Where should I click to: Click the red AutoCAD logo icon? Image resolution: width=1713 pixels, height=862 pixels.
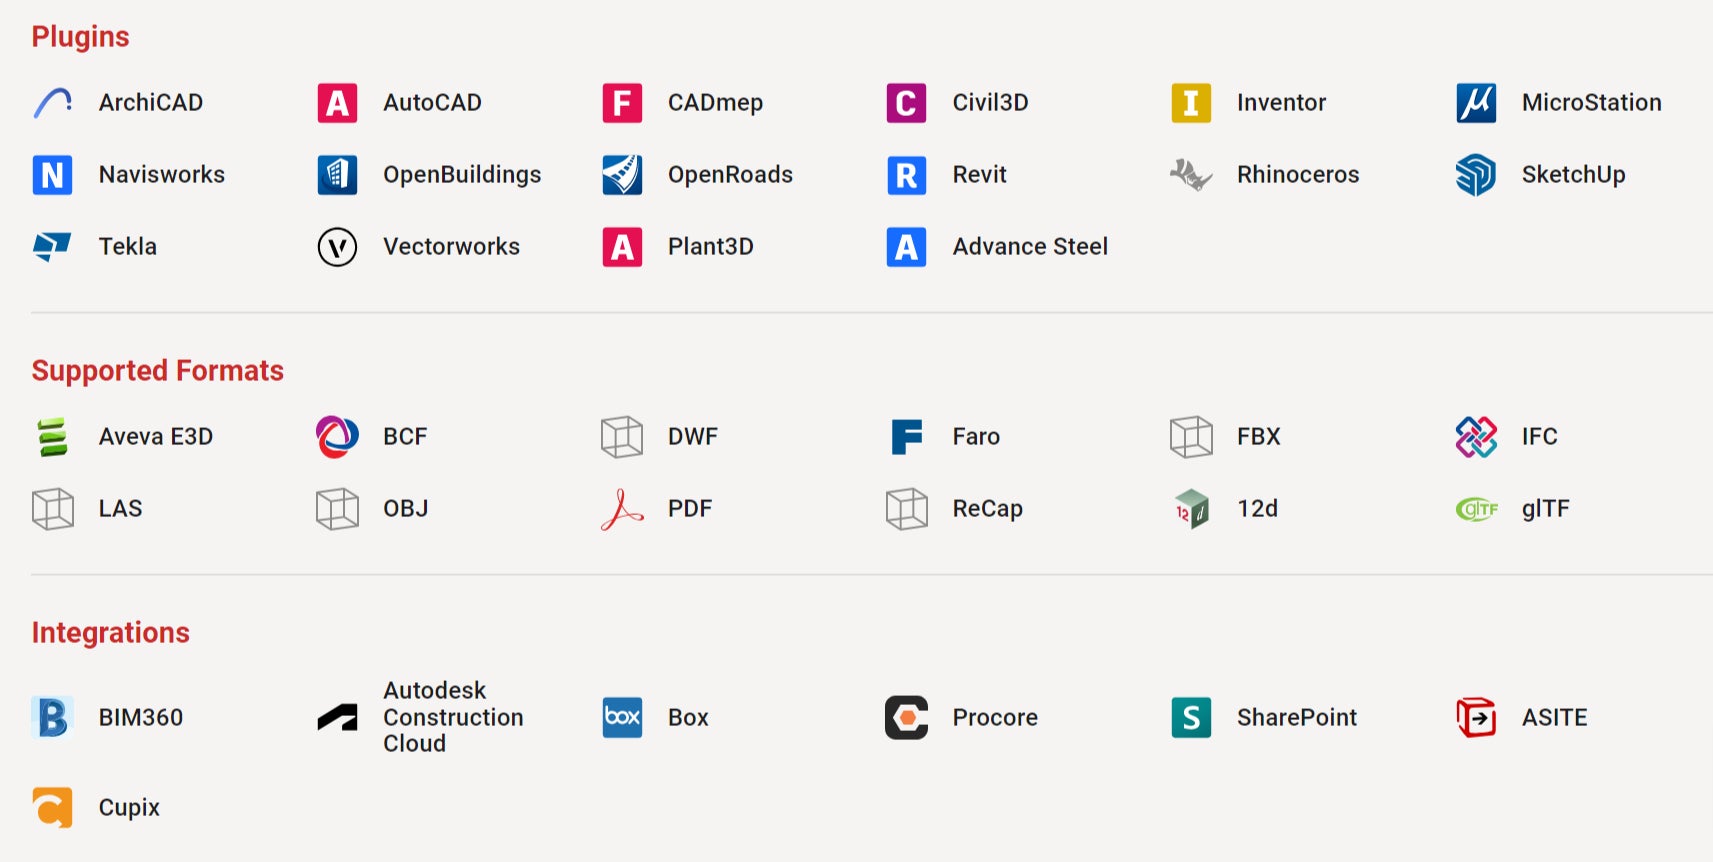(x=337, y=103)
